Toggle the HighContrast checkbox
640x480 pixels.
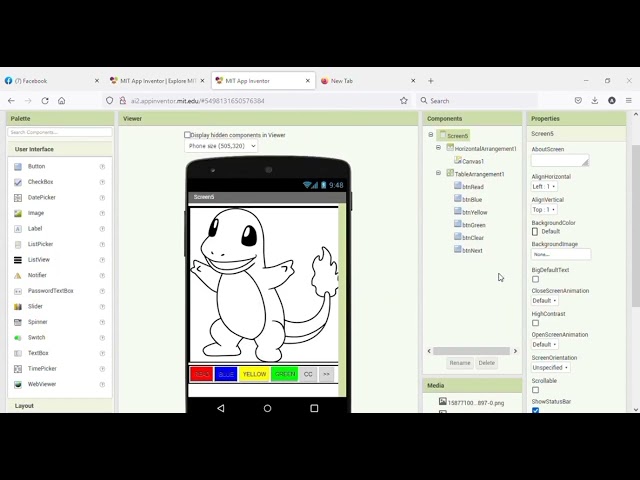click(x=536, y=323)
